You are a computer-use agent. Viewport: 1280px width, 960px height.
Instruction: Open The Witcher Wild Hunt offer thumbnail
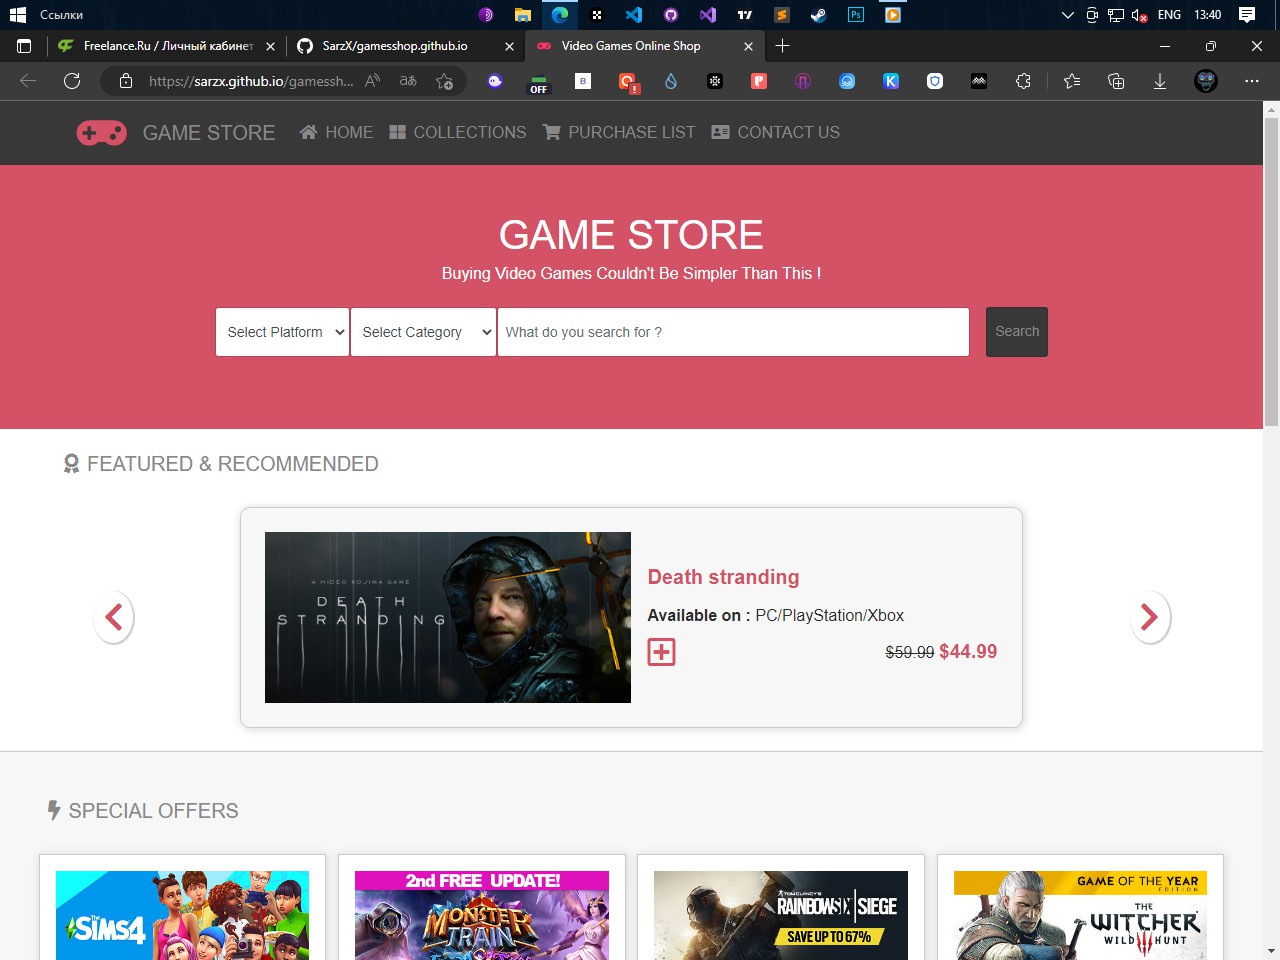1080,915
